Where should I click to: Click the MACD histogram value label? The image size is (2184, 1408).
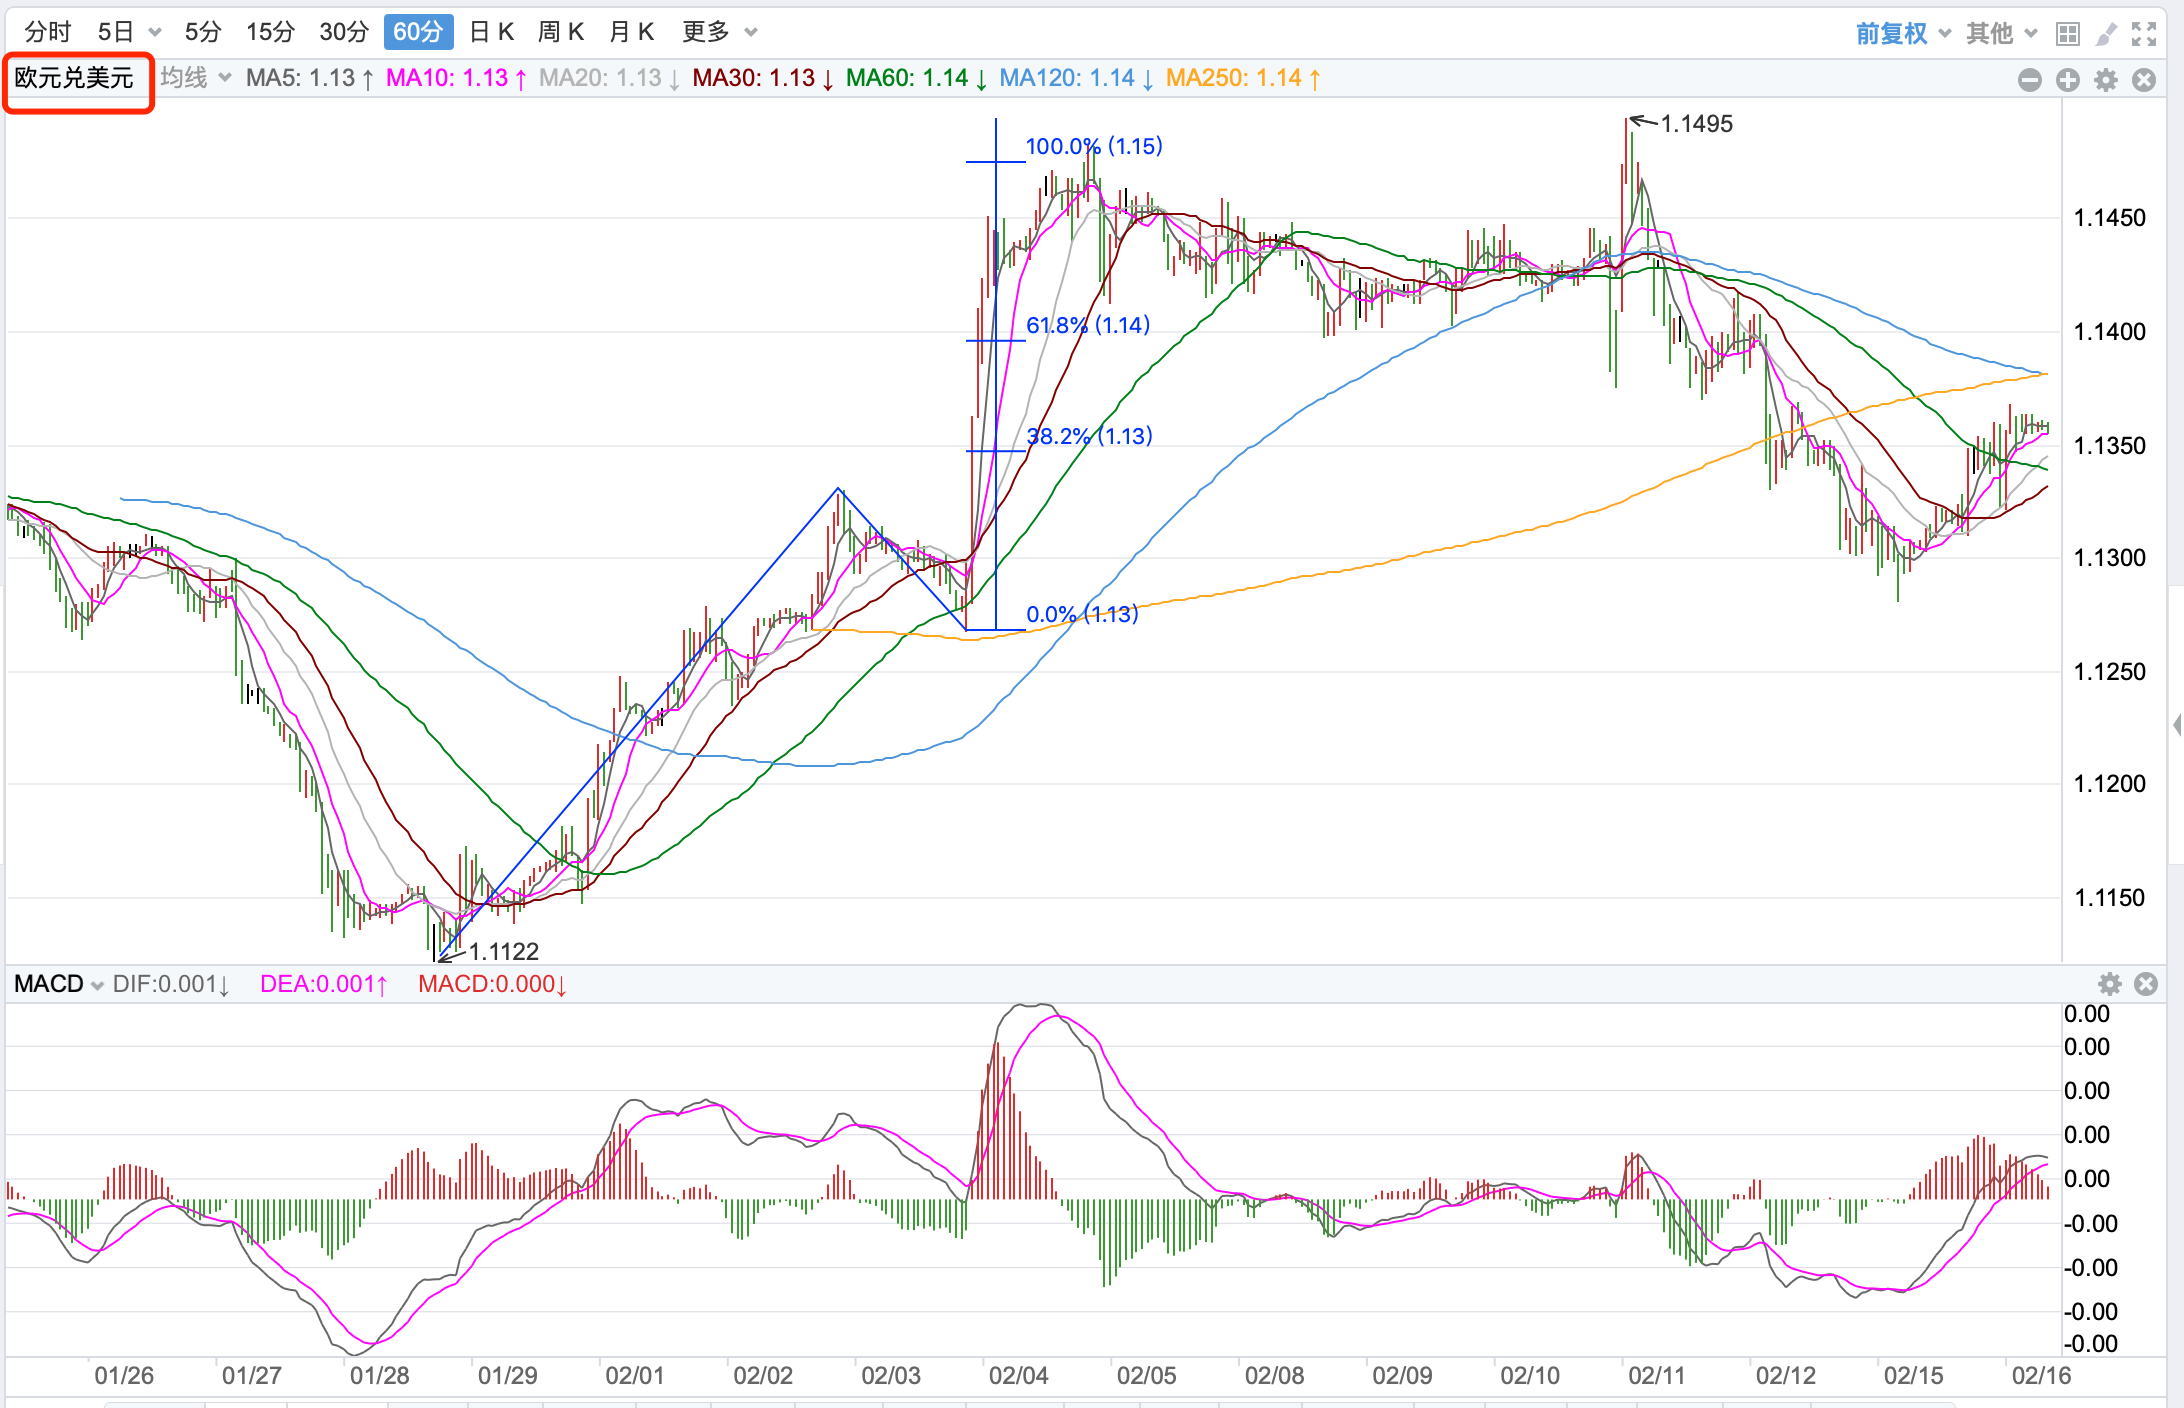493,984
